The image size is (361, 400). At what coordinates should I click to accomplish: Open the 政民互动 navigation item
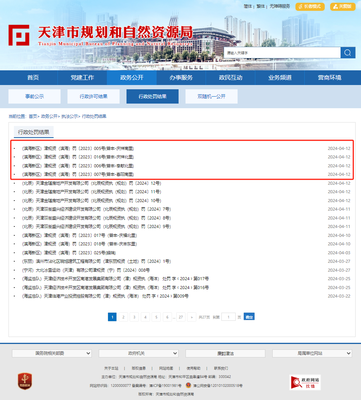point(230,78)
